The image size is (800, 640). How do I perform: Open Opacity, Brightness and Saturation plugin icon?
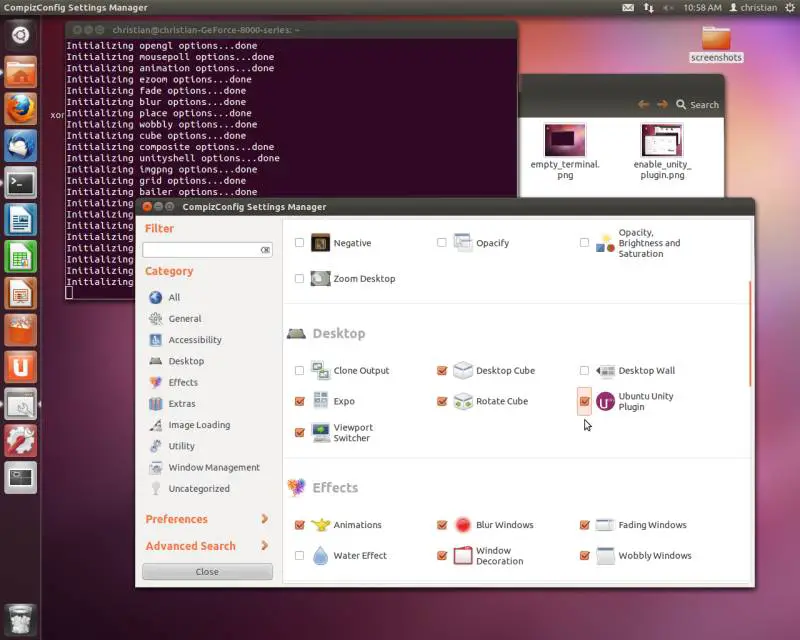pyautogui.click(x=605, y=243)
